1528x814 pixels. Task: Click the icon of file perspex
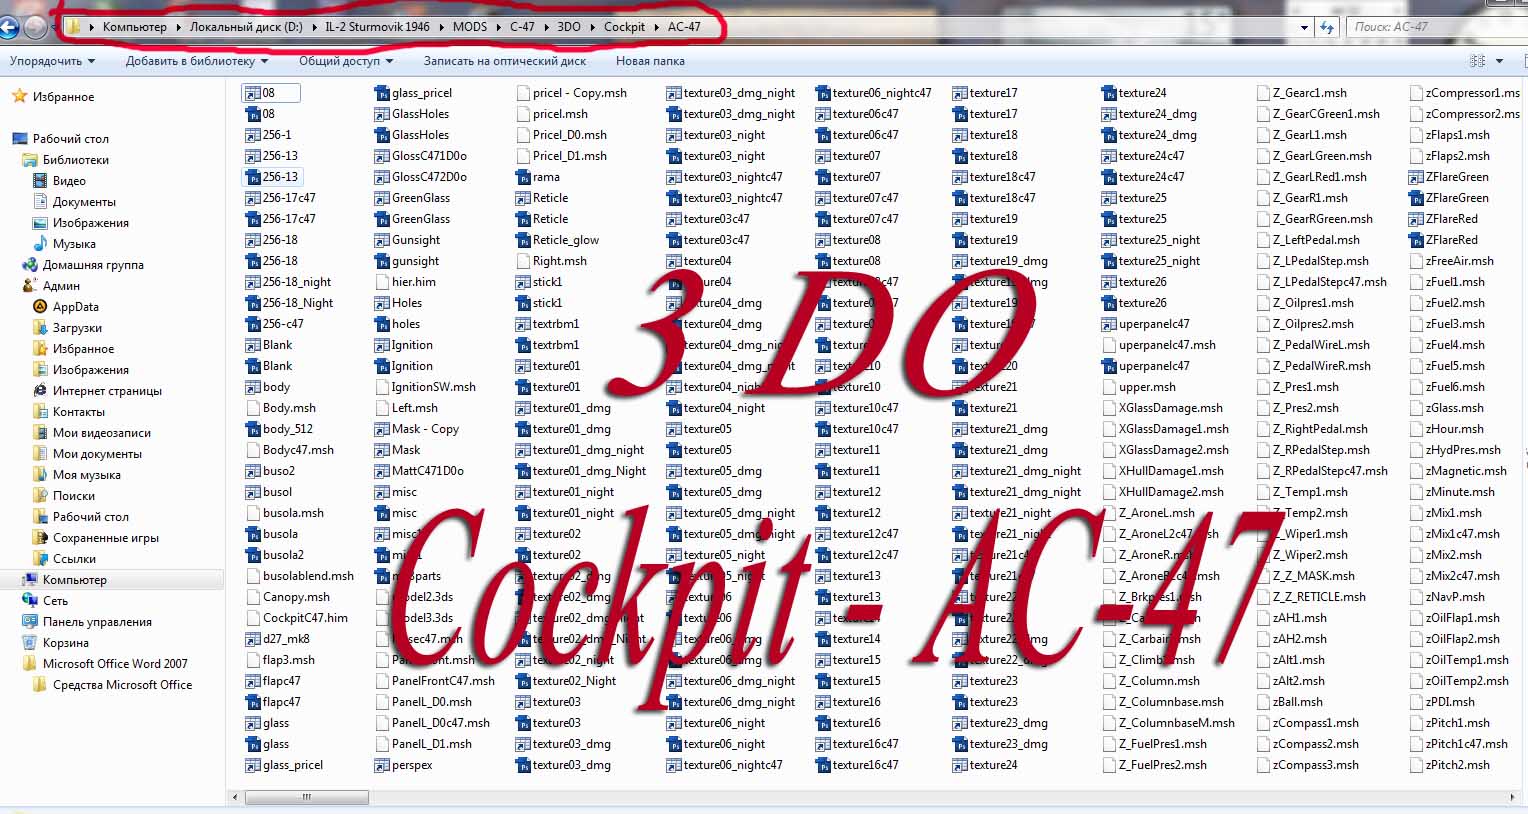tap(382, 765)
